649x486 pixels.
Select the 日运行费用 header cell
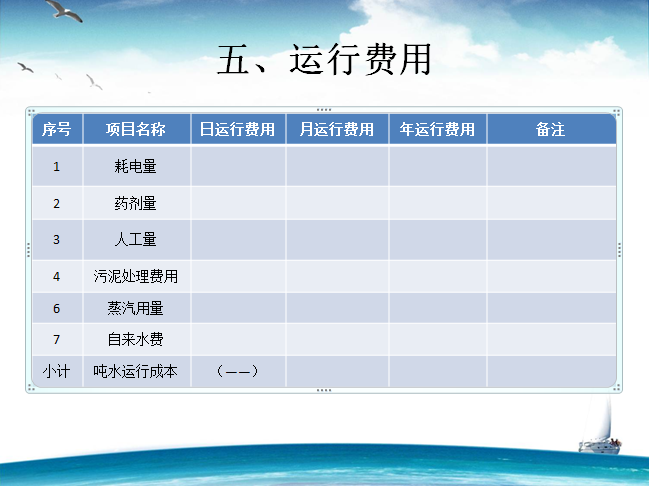238,129
